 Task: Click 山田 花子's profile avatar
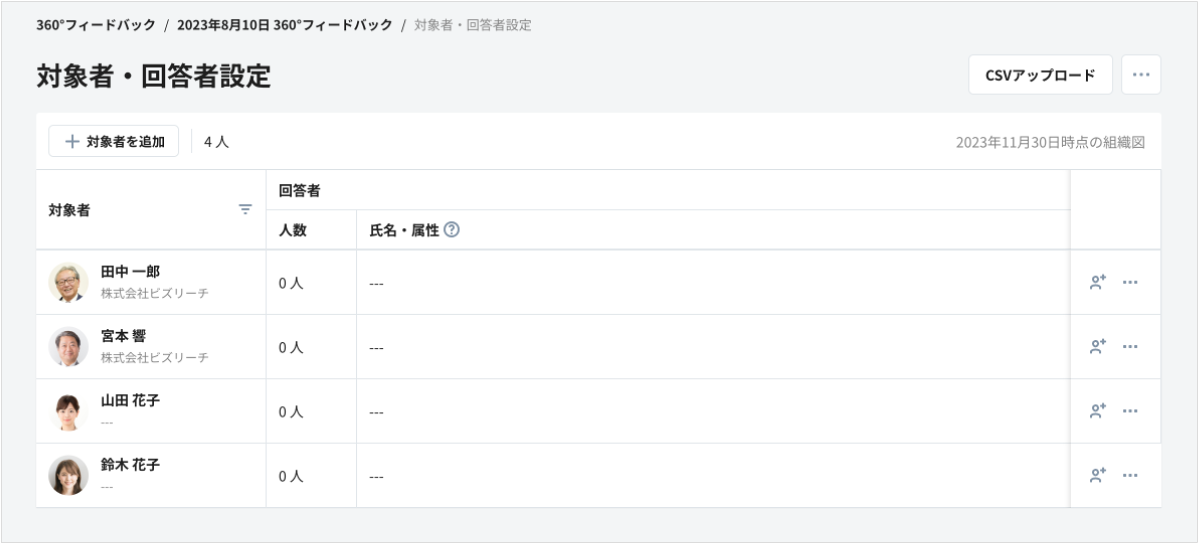tap(68, 411)
